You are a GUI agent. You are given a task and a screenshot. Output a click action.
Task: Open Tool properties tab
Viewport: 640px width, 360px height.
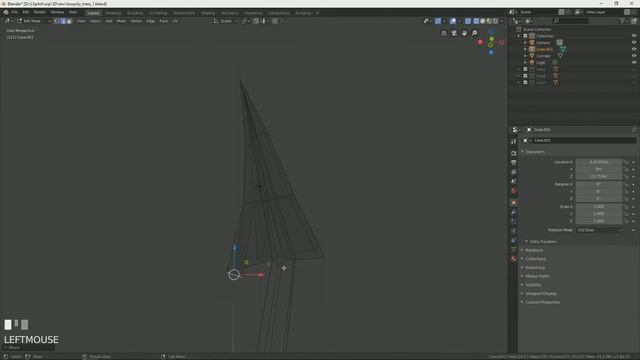pos(513,141)
